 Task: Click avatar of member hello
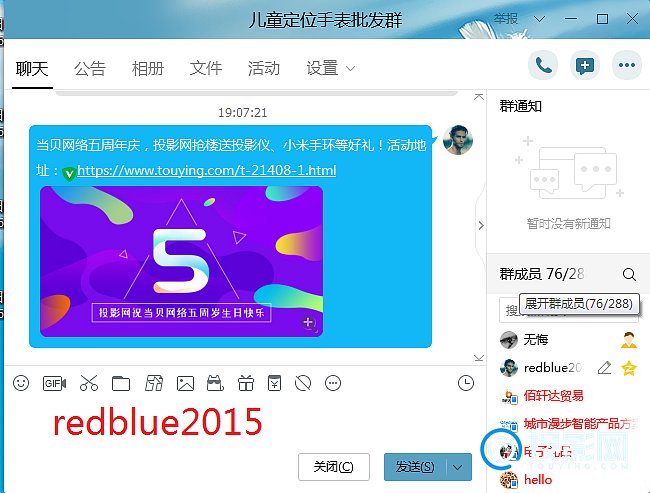pyautogui.click(x=509, y=480)
